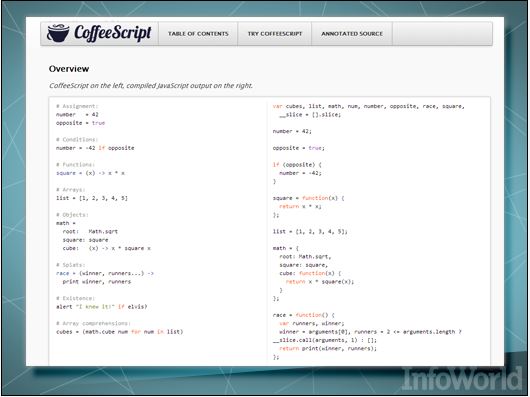Image resolution: width=530 pixels, height=397 pixels.
Task: Click the Overview section heading
Action: (69, 69)
